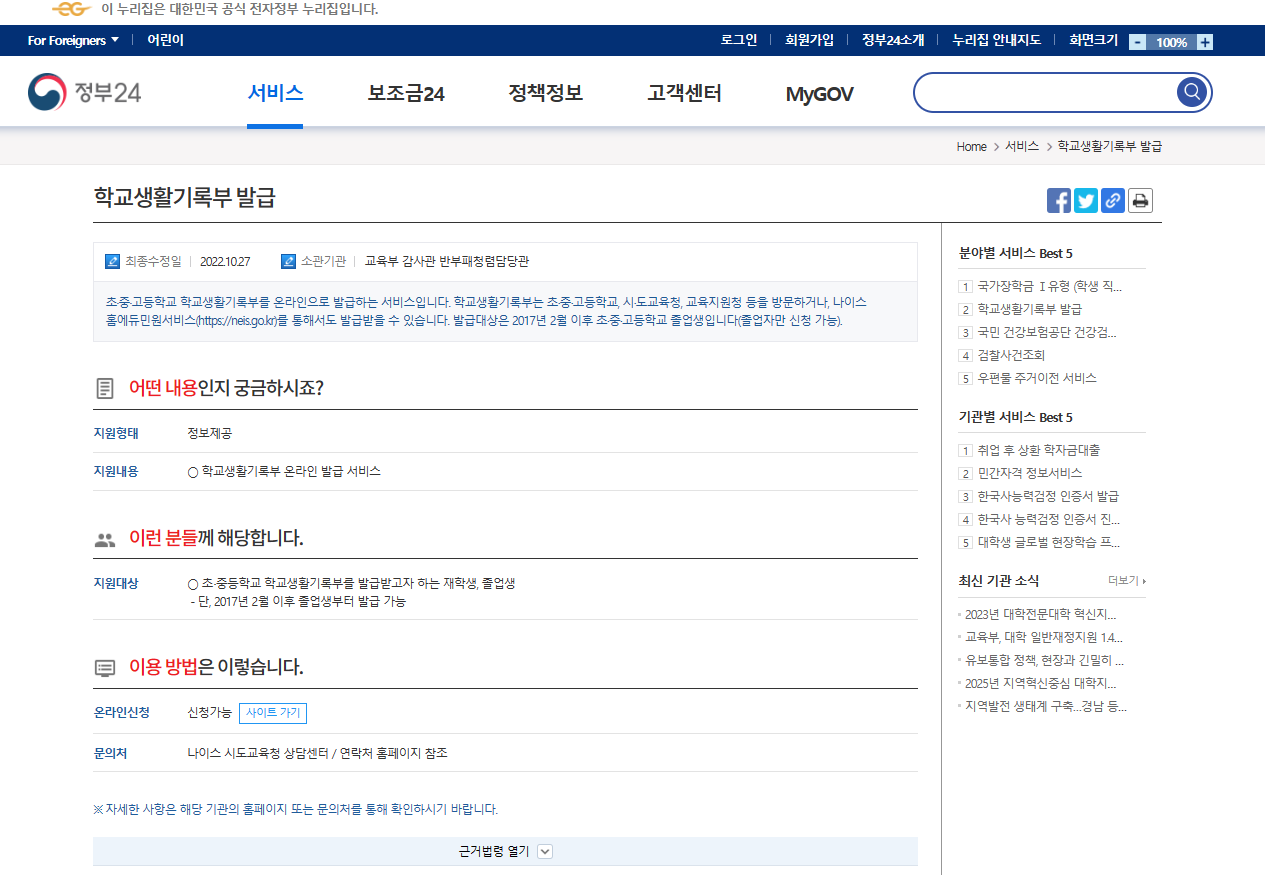The height and width of the screenshot is (875, 1265).
Task: Copy the page URL with the link icon
Action: pyautogui.click(x=1112, y=200)
